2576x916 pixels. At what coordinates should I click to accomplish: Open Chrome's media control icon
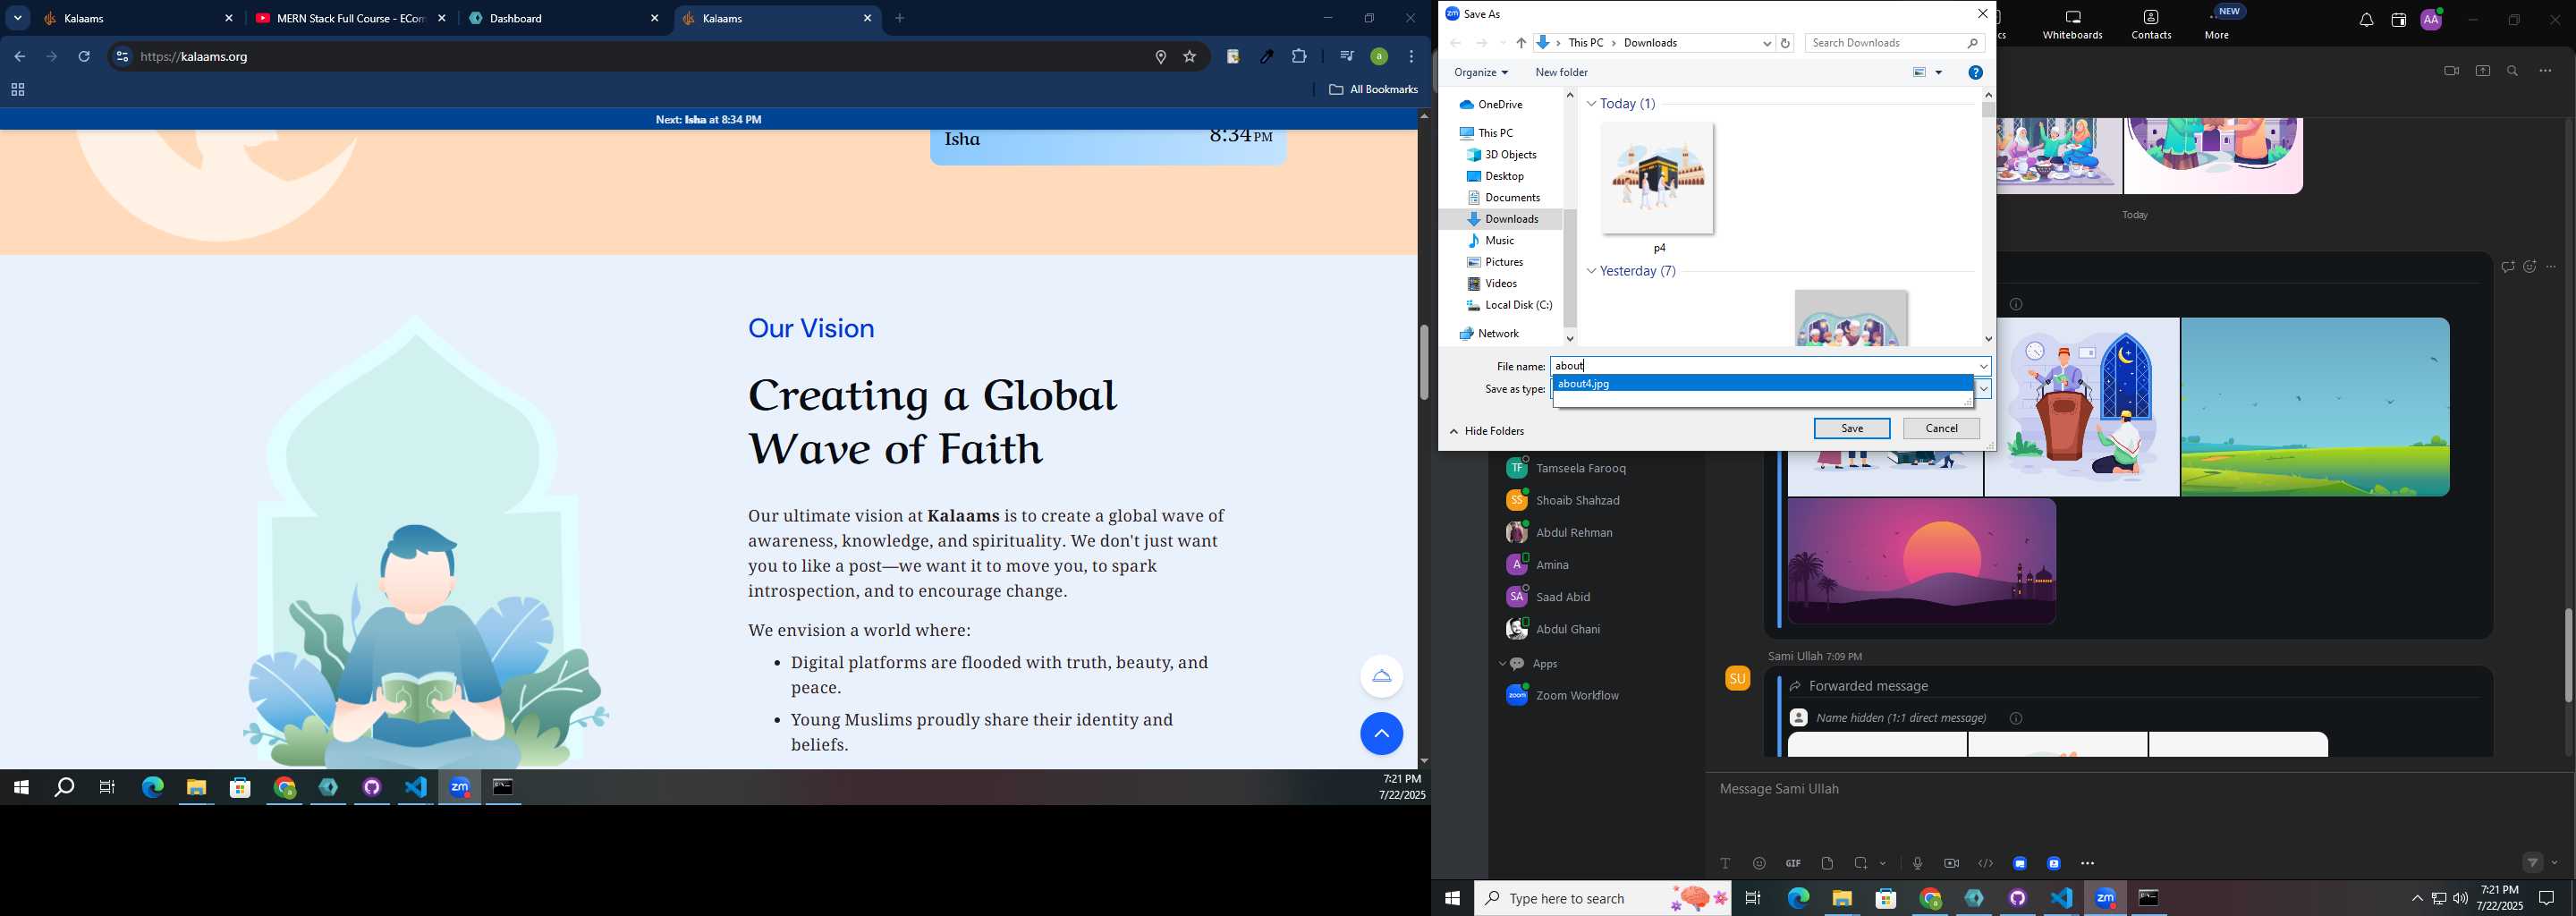pos(1346,57)
